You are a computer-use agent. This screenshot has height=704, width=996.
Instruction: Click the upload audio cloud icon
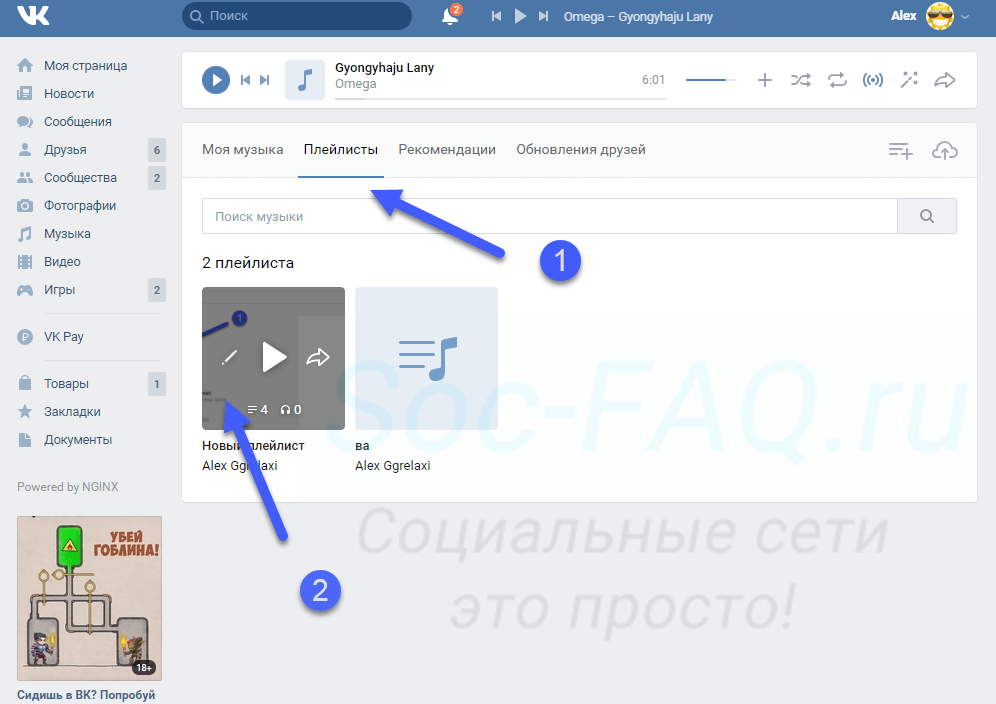click(944, 150)
